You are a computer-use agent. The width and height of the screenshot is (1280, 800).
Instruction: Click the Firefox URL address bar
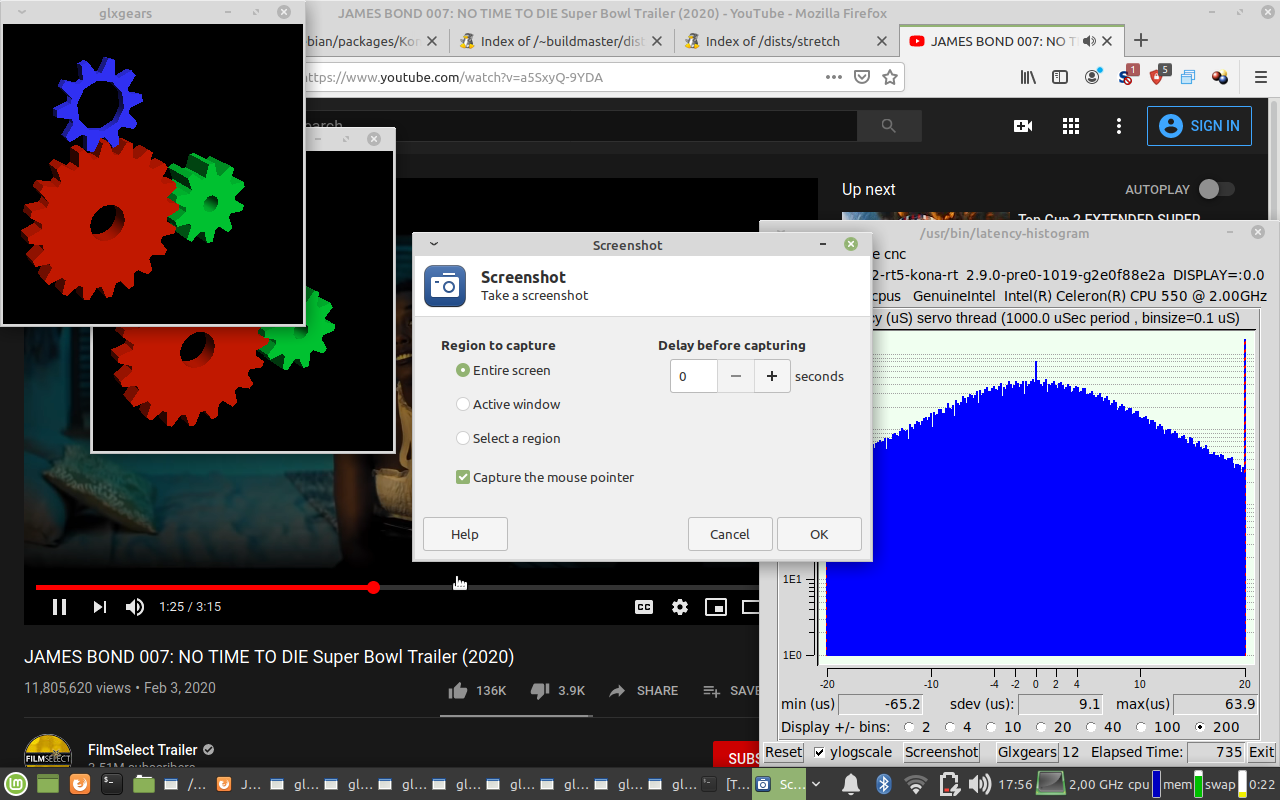(560, 77)
